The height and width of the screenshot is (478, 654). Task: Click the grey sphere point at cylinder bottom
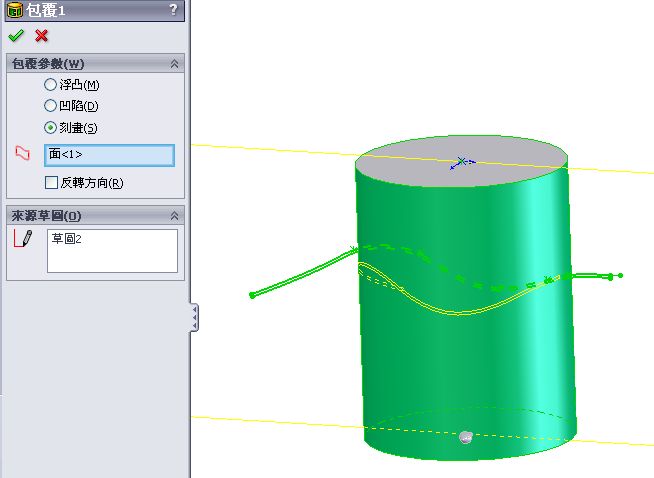tap(465, 437)
